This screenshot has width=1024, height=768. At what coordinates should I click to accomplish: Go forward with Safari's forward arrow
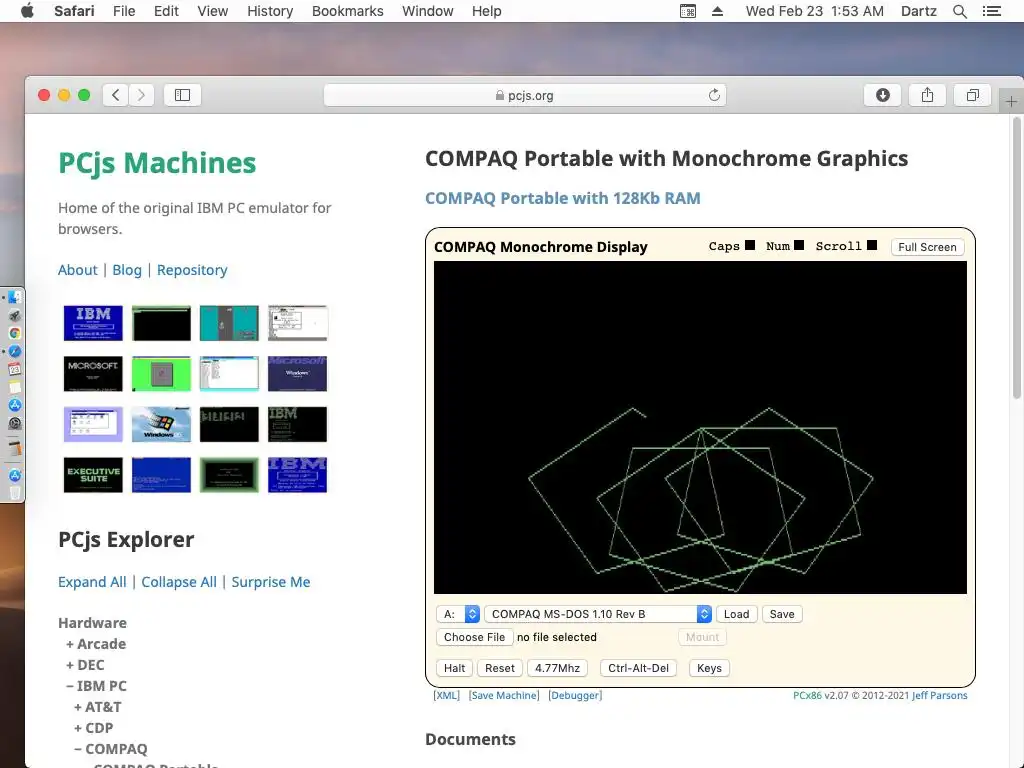[141, 95]
